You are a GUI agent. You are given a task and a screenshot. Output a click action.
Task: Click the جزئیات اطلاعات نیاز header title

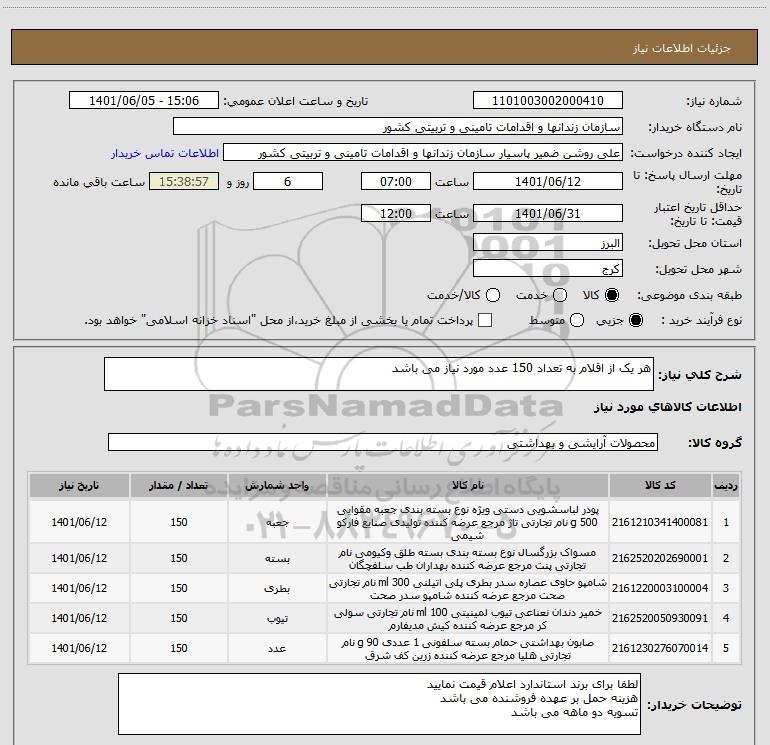(682, 48)
